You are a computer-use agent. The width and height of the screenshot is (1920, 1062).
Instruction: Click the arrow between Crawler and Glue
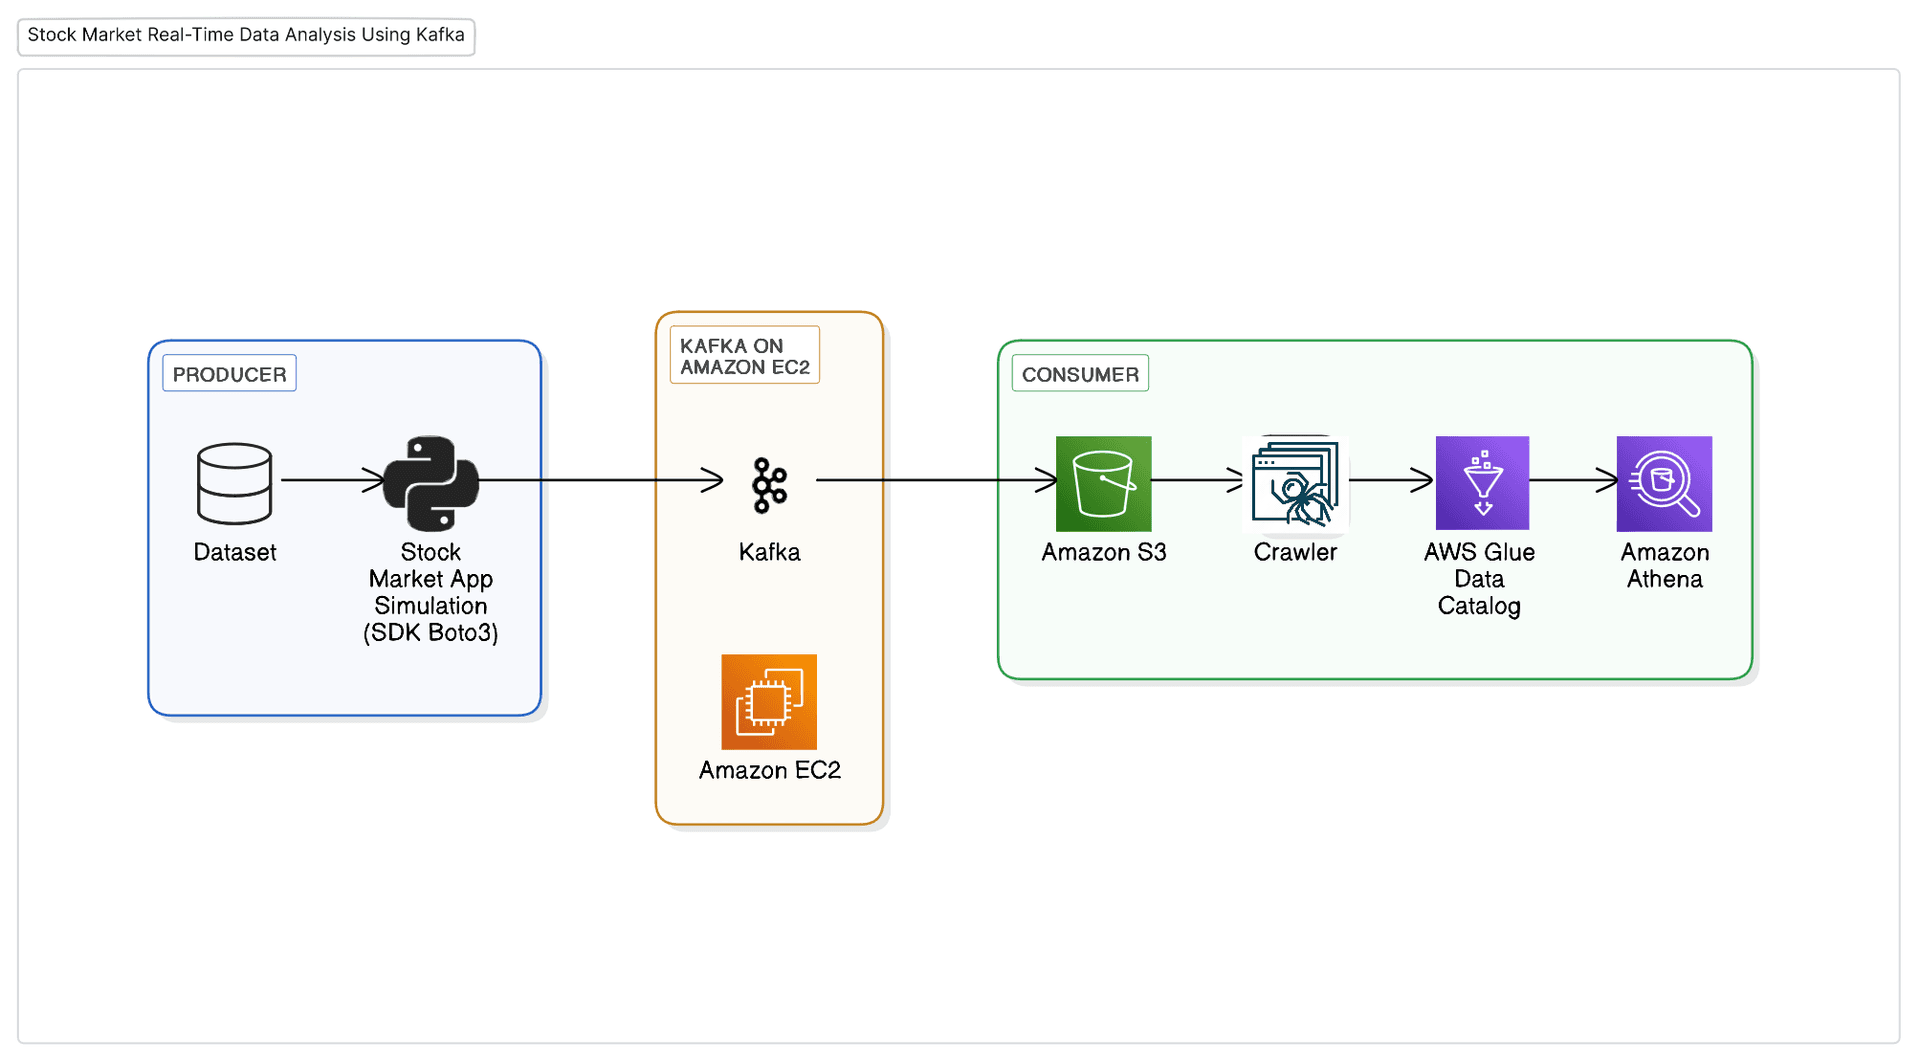tap(1390, 480)
